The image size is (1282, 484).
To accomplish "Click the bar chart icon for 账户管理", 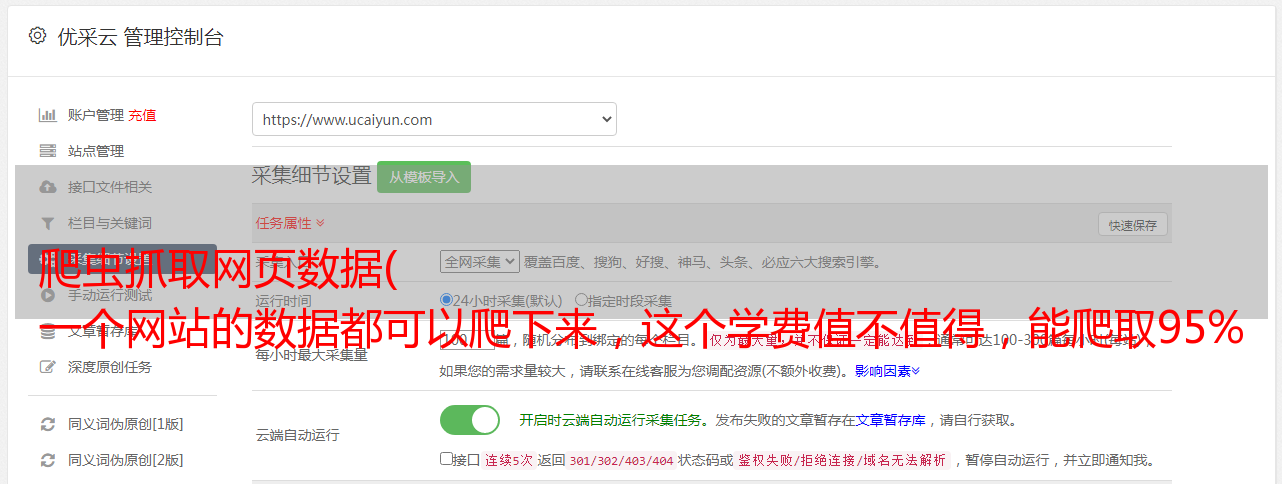I will click(x=47, y=115).
